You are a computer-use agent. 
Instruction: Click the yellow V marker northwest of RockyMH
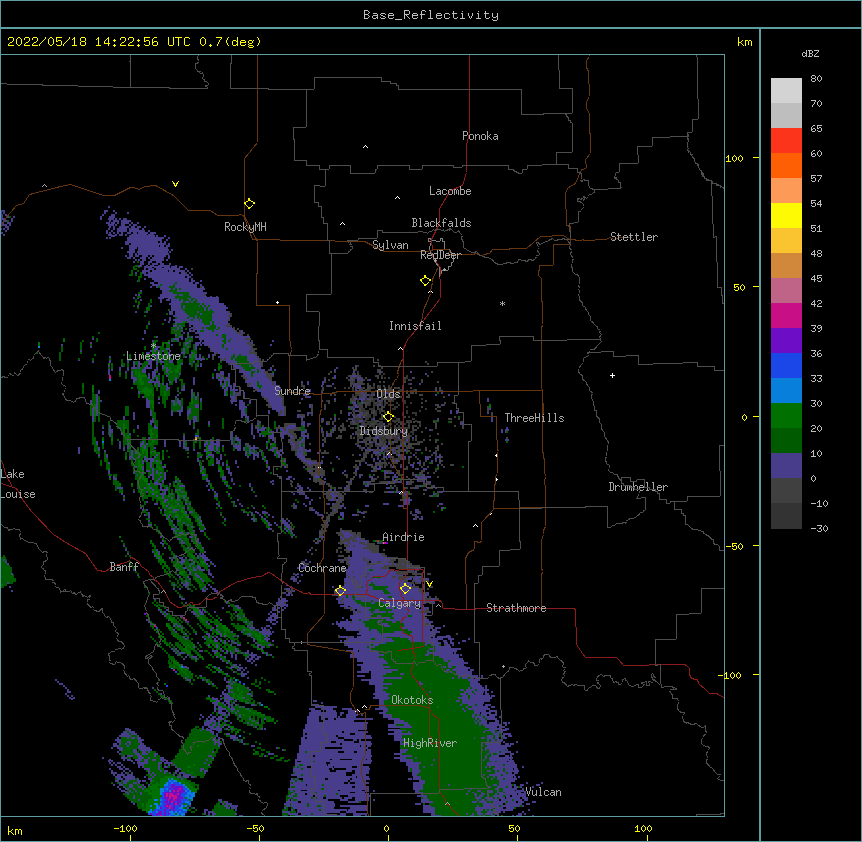click(175, 184)
